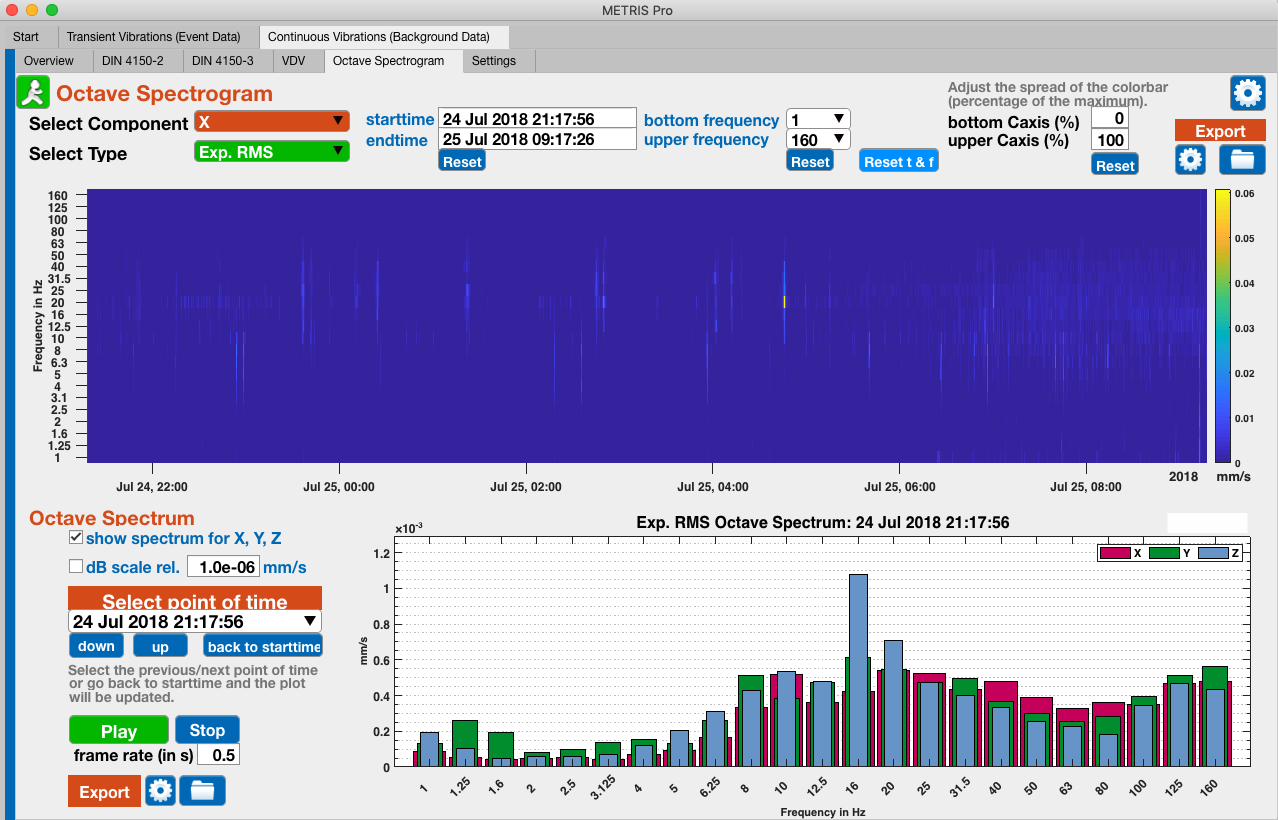Click the green running figure icon
The height and width of the screenshot is (820, 1278).
point(34,93)
